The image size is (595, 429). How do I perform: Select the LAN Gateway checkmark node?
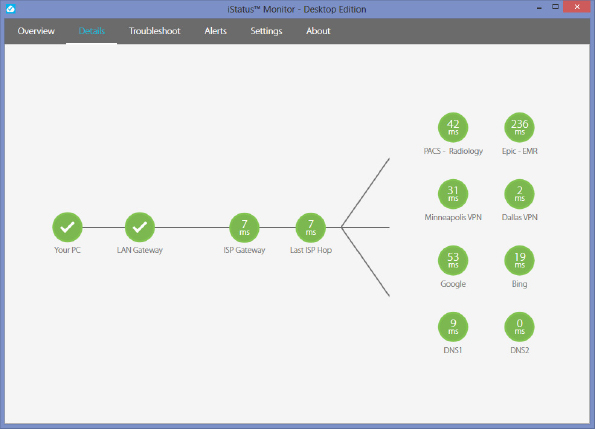tap(140, 227)
